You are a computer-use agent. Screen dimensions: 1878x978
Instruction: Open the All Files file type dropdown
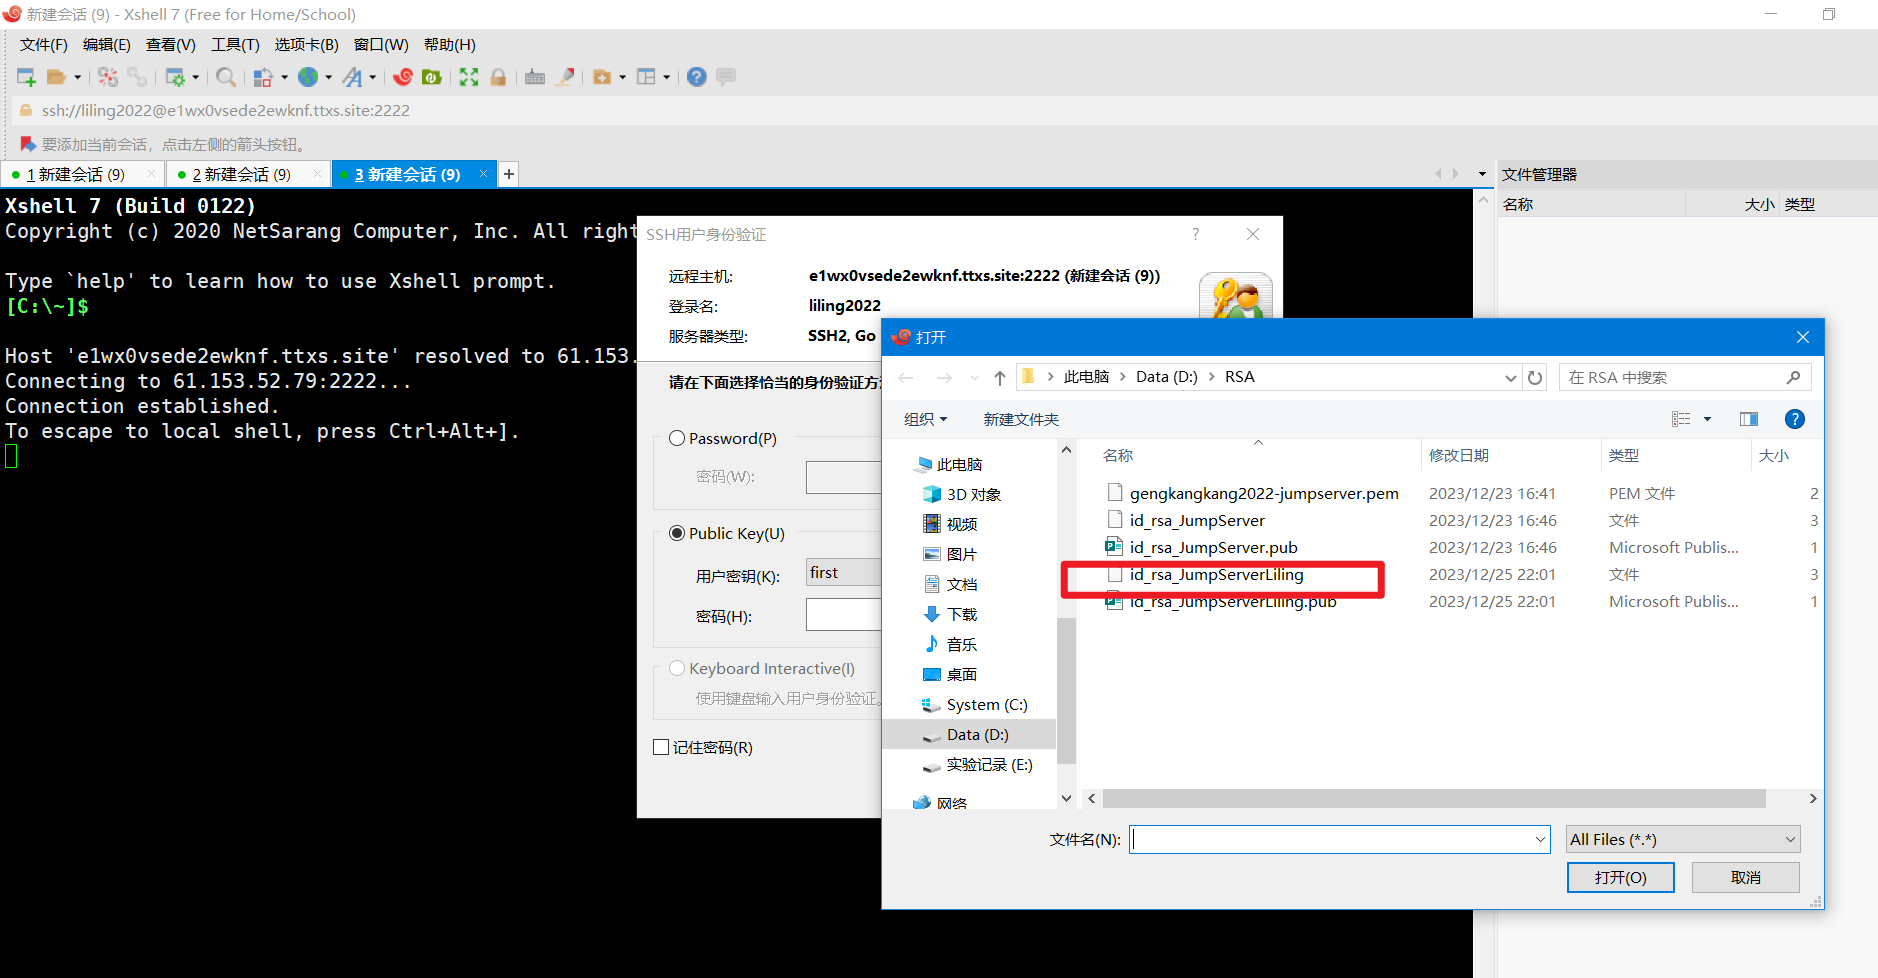pos(1682,840)
